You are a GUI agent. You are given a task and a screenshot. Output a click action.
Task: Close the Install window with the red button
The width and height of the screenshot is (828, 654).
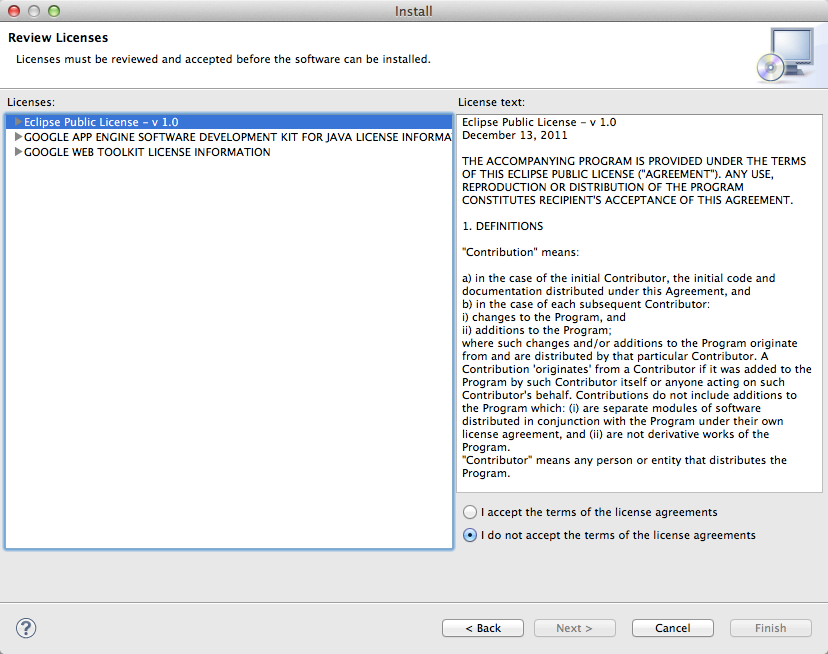(14, 11)
